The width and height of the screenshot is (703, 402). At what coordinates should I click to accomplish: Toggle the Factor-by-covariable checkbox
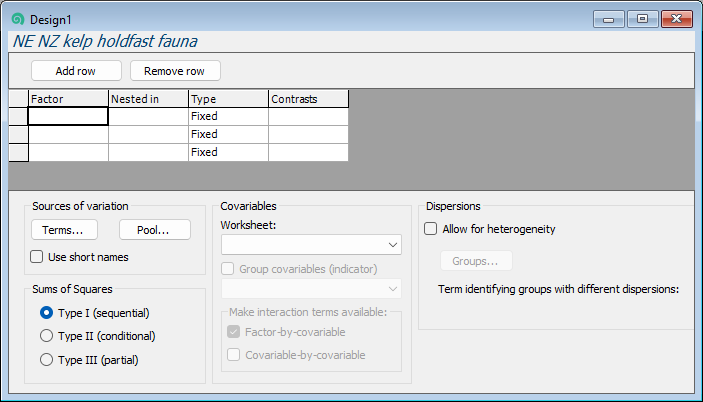[234, 332]
